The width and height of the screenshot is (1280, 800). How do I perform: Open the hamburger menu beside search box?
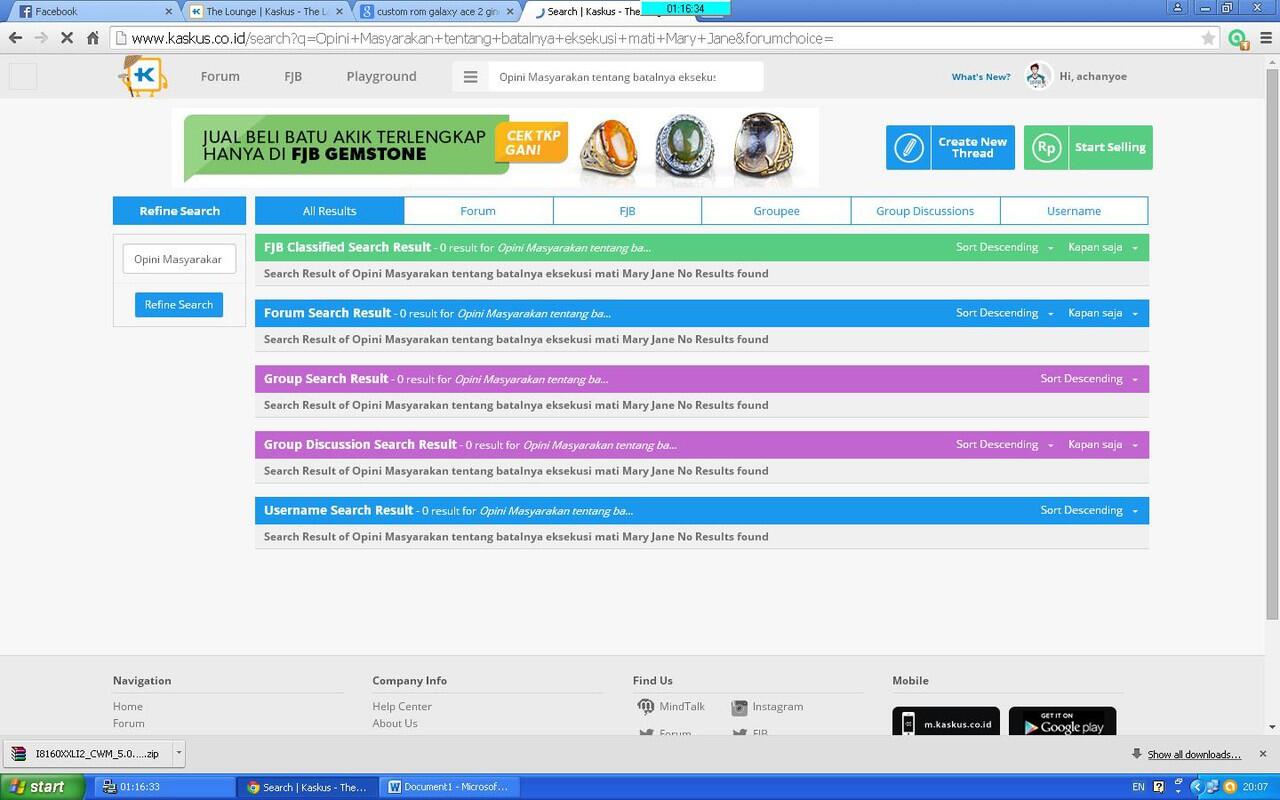tap(470, 77)
